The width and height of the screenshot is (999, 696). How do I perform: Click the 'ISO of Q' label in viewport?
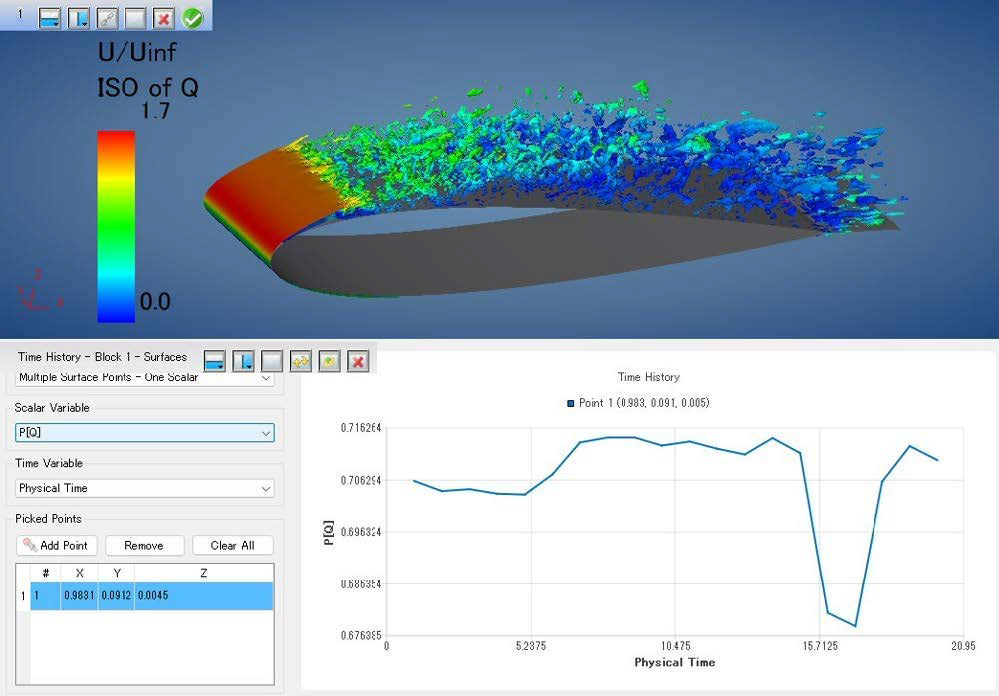tap(148, 87)
